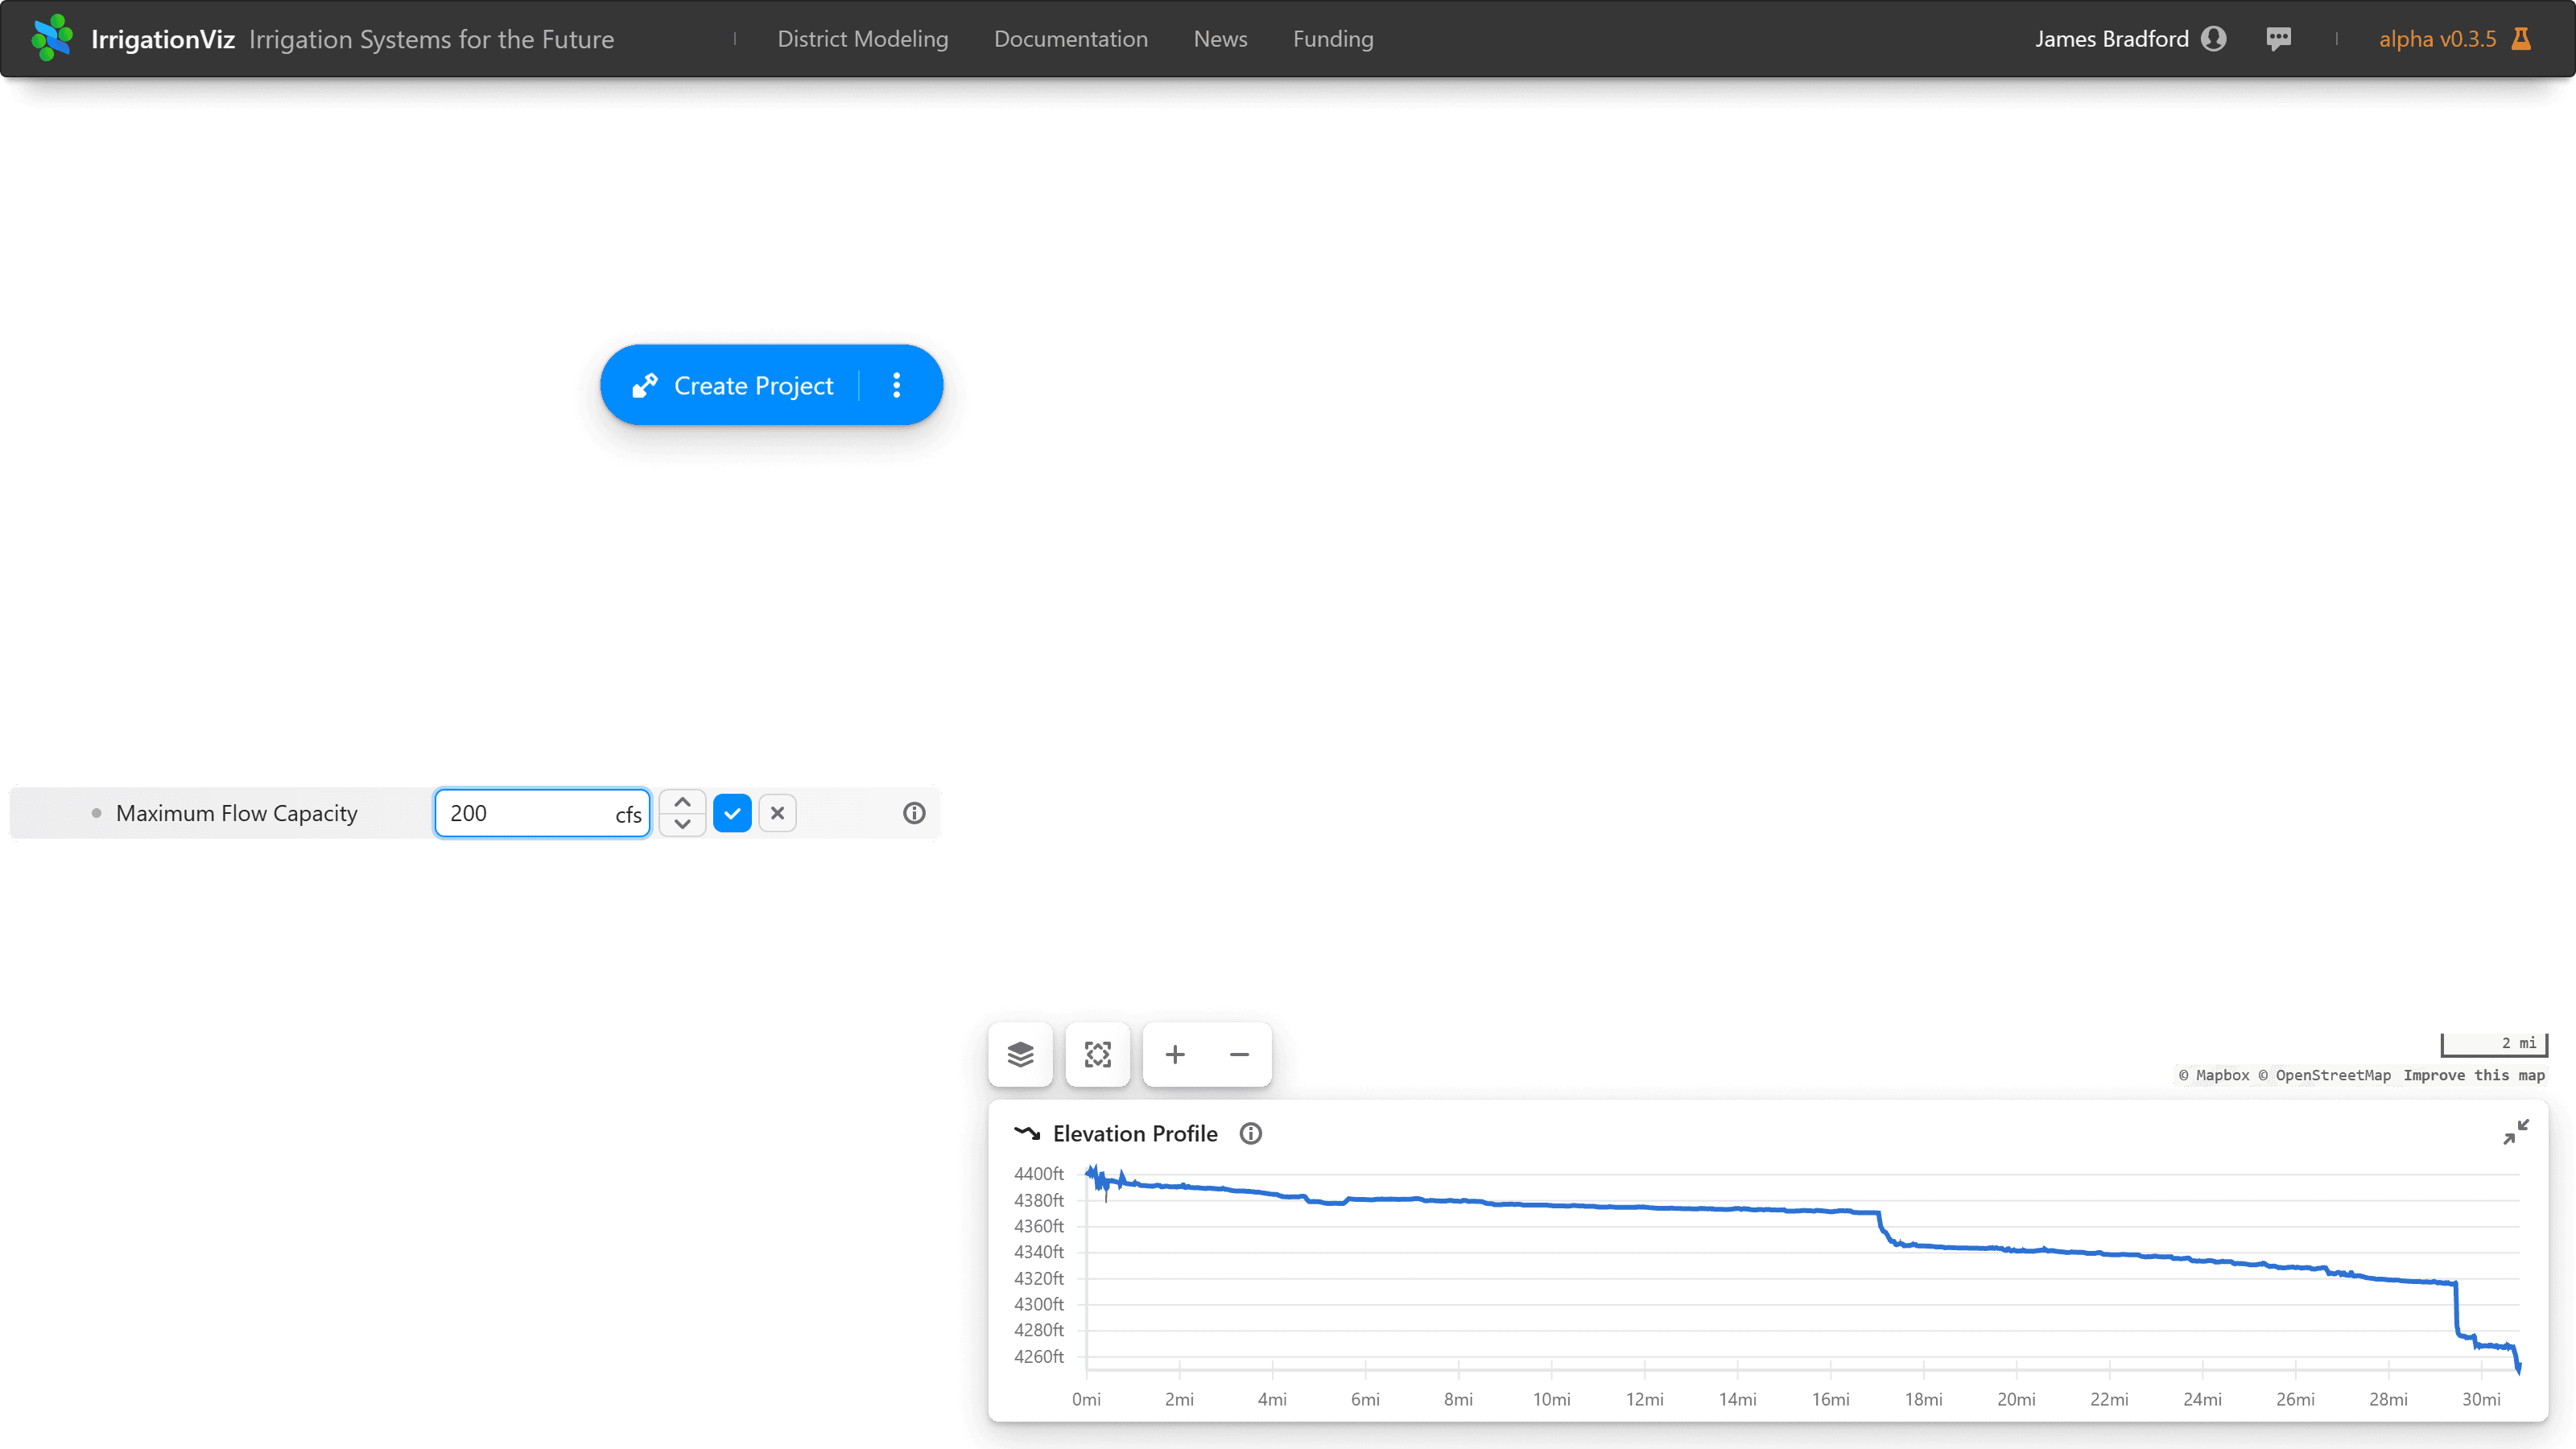Open the map layers button
2576x1449 pixels.
click(x=1020, y=1054)
